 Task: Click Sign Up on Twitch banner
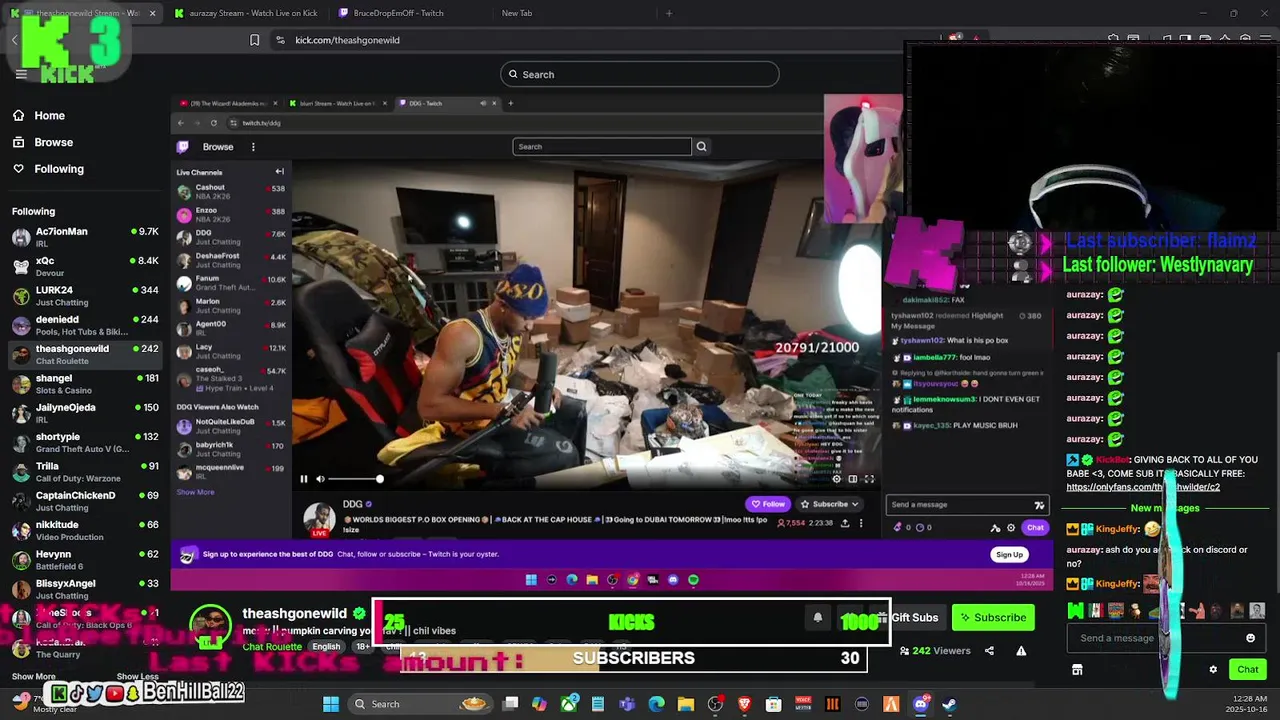tap(1009, 555)
